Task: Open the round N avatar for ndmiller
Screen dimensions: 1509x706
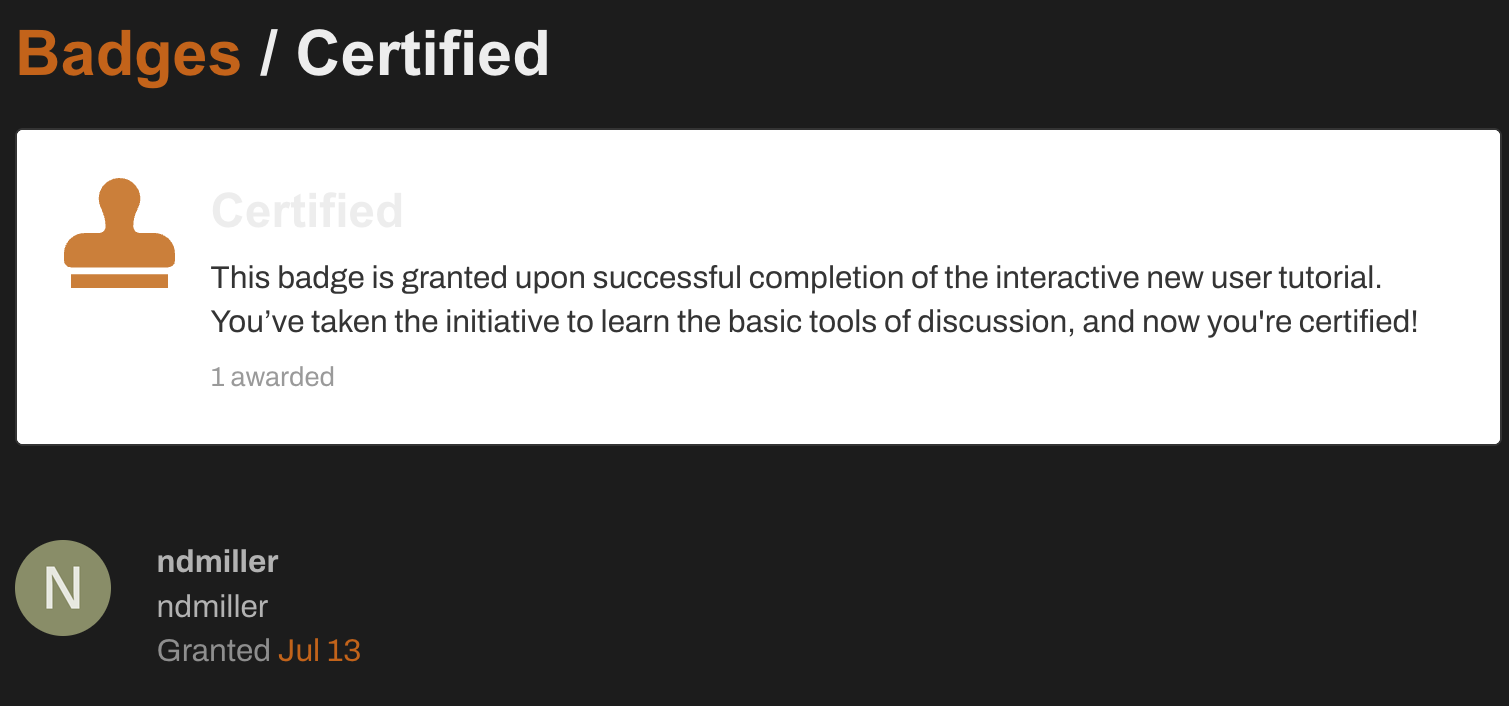Action: click(62, 588)
